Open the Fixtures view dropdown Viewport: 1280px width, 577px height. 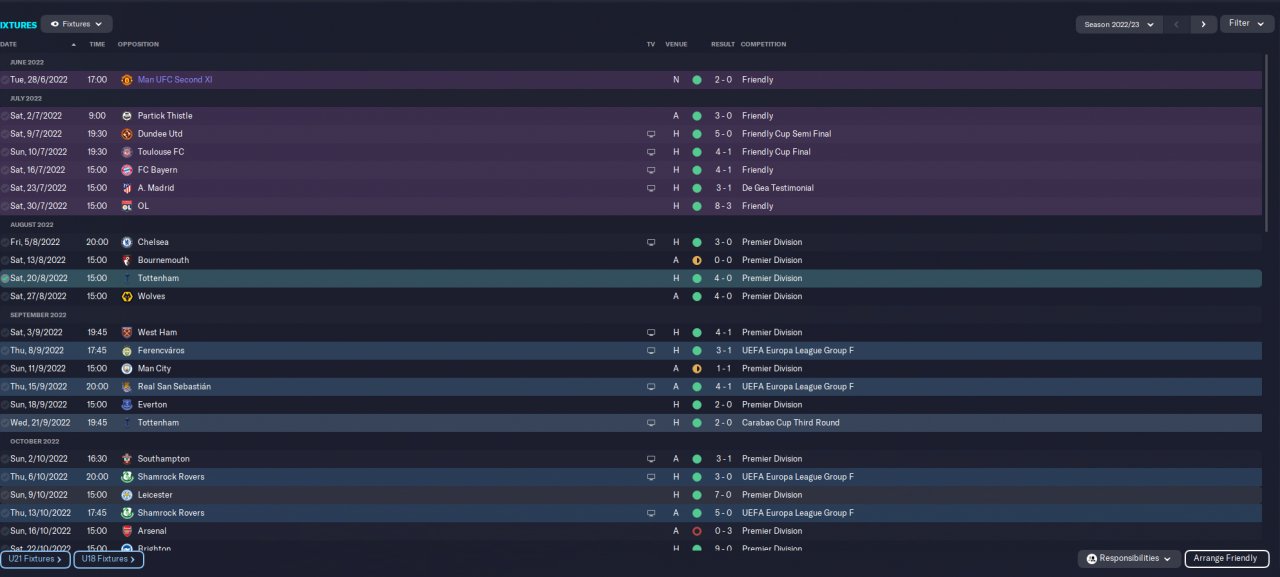(77, 23)
